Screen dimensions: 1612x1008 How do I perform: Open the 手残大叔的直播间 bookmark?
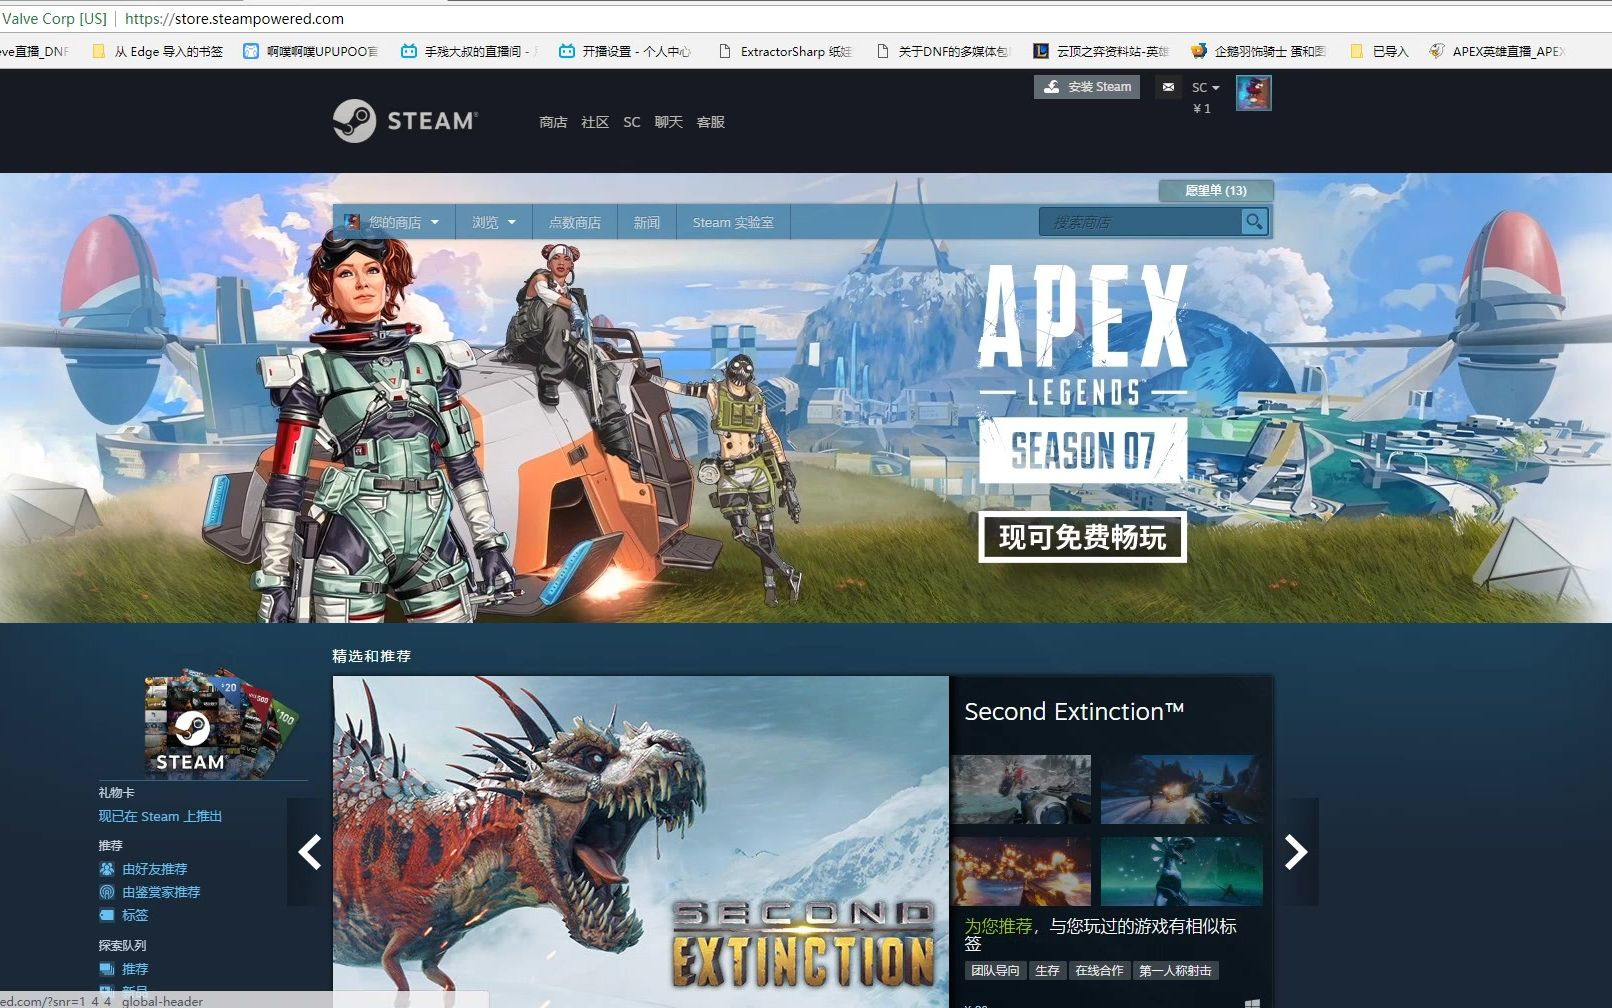(x=469, y=51)
